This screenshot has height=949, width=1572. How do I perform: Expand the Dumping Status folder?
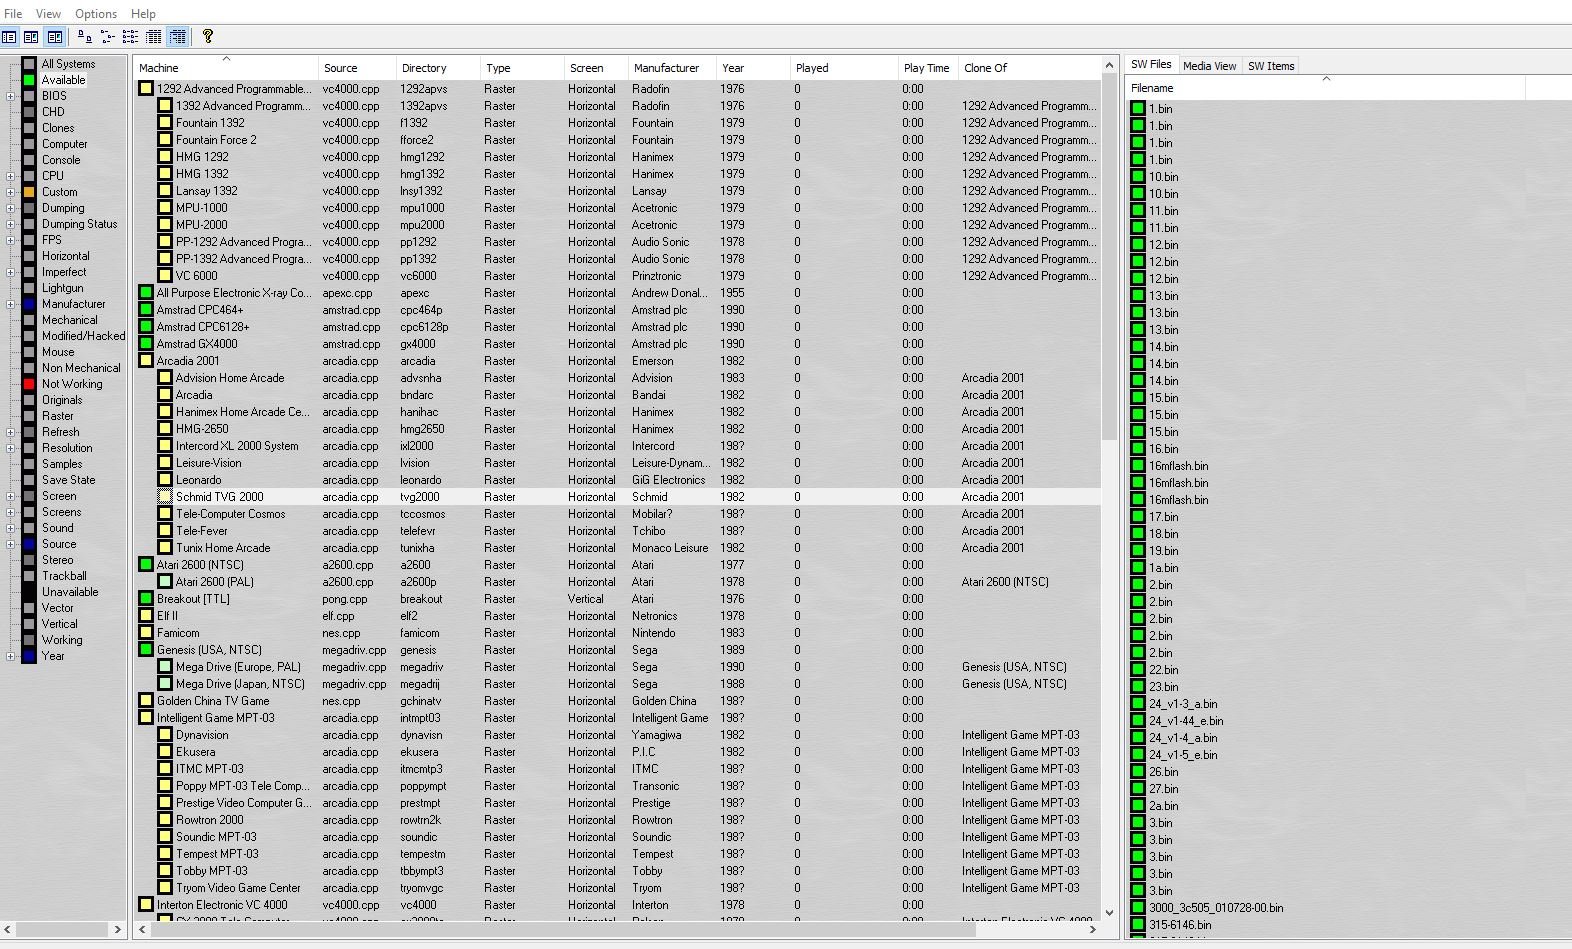(x=10, y=224)
